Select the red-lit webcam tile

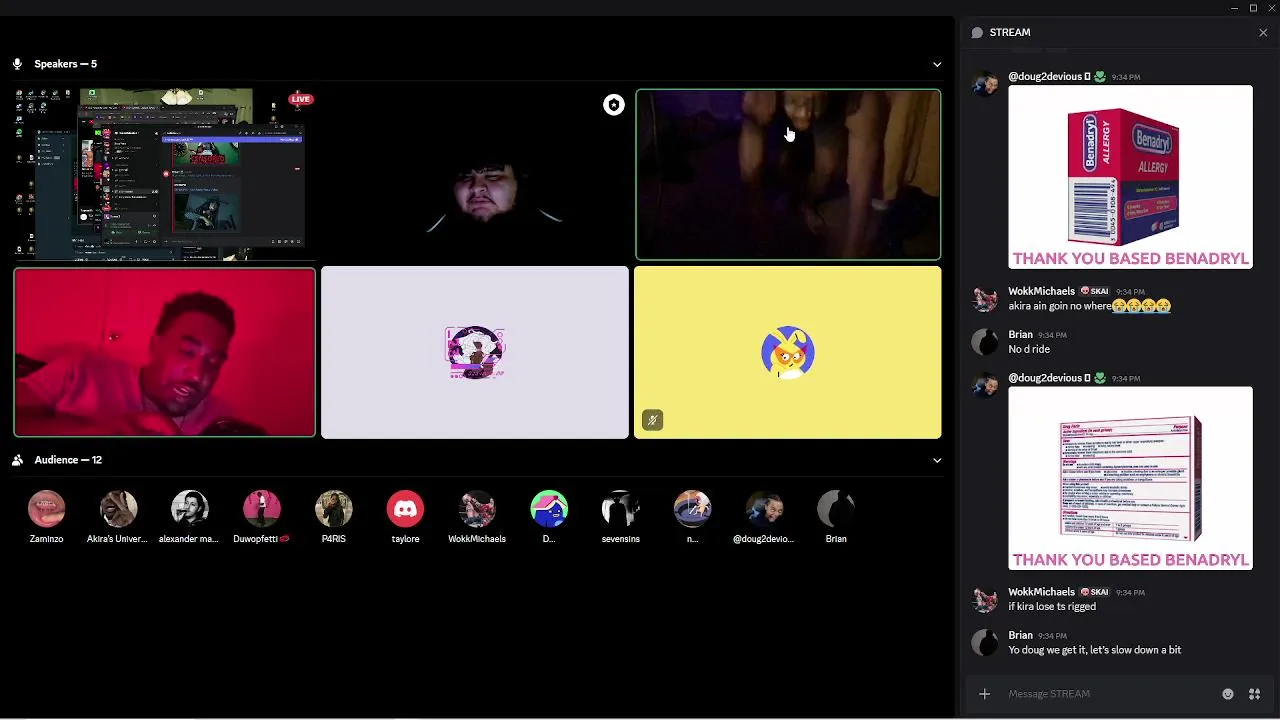tap(165, 352)
